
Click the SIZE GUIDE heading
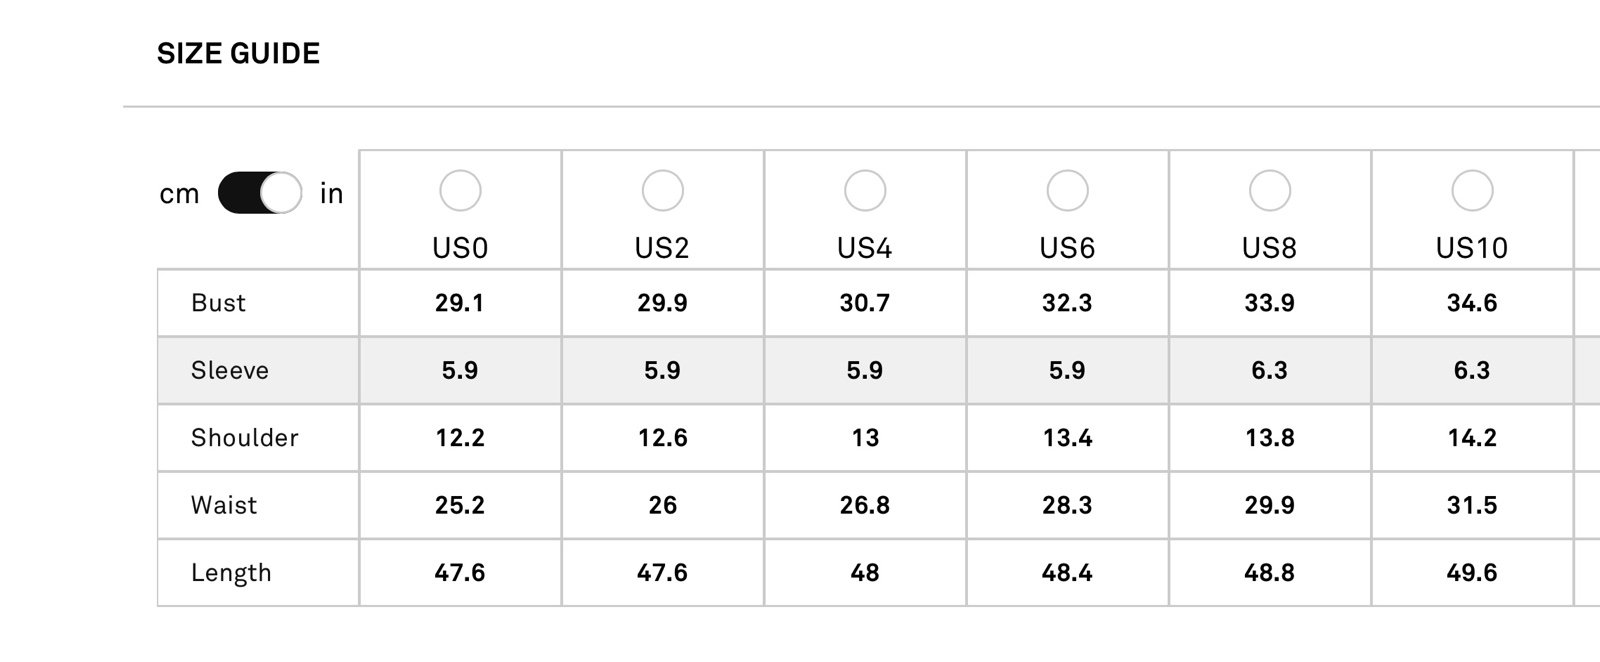pos(238,53)
